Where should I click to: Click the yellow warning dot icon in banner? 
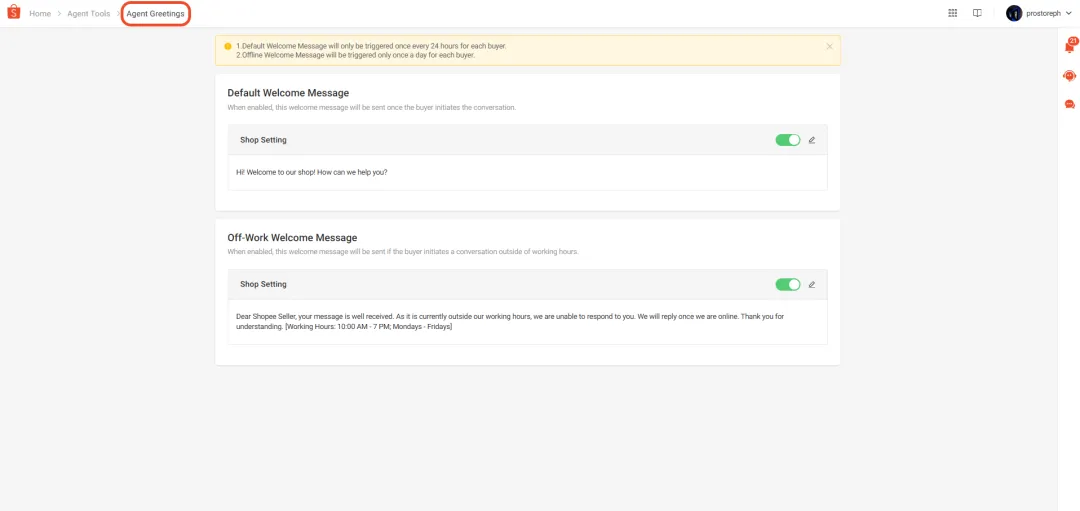click(x=228, y=46)
